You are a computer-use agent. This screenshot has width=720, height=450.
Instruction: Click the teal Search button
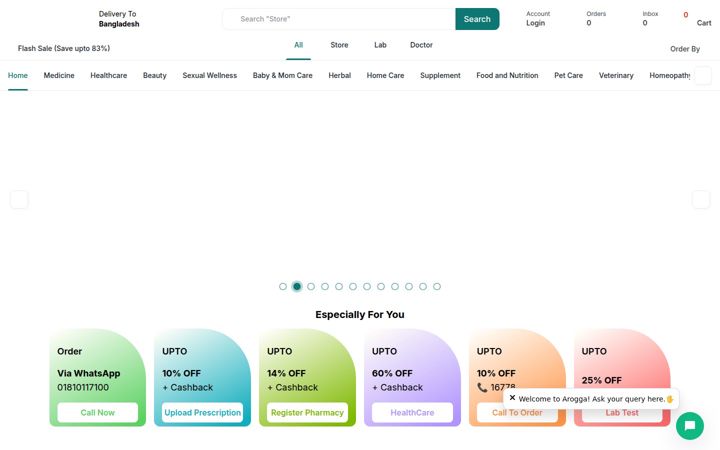[477, 19]
